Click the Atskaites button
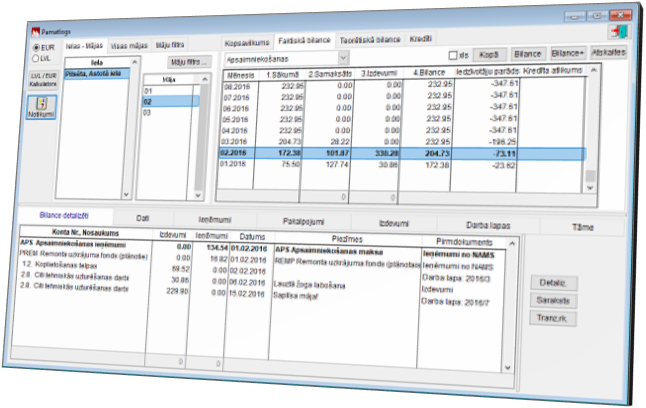The image size is (646, 408). point(610,53)
